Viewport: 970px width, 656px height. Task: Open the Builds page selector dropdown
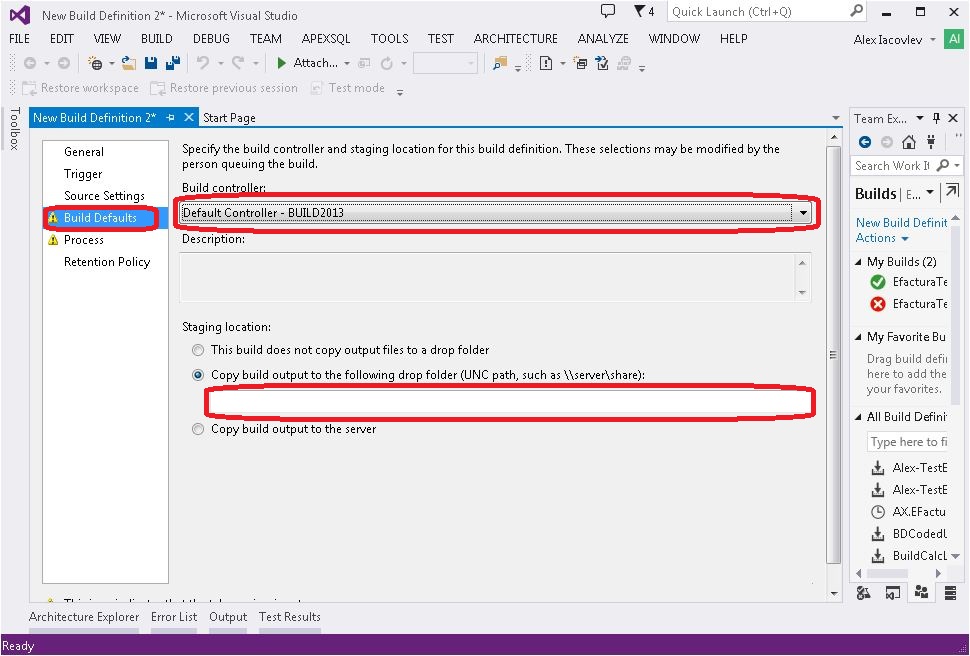pos(930,193)
